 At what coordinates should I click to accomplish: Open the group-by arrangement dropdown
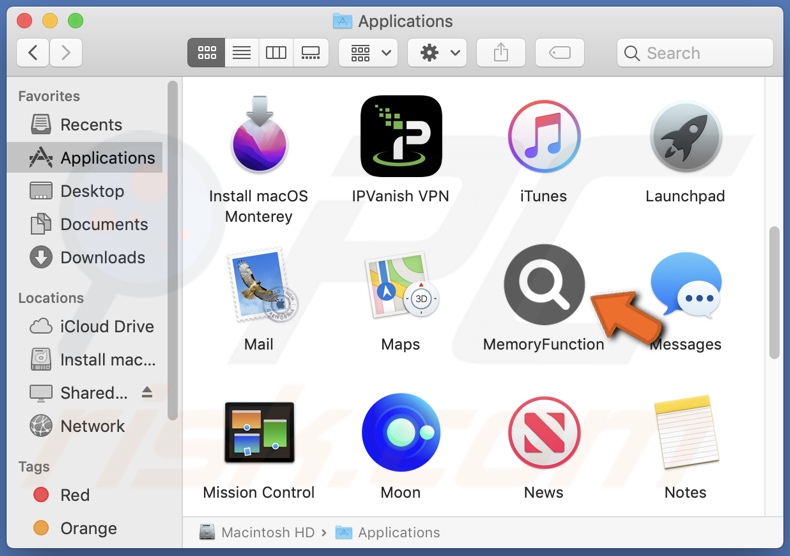tap(368, 52)
